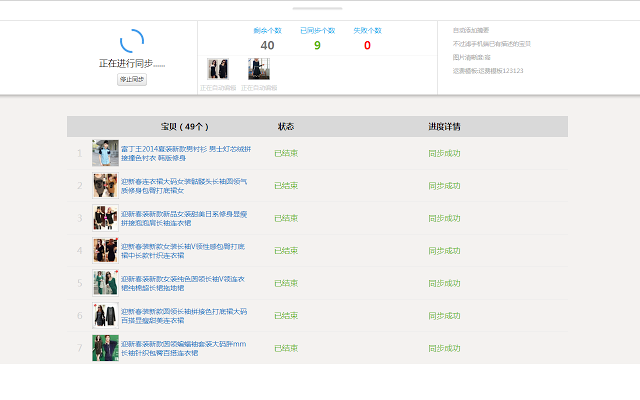Click the 失败个数 label
The image size is (640, 400).
(x=367, y=31)
